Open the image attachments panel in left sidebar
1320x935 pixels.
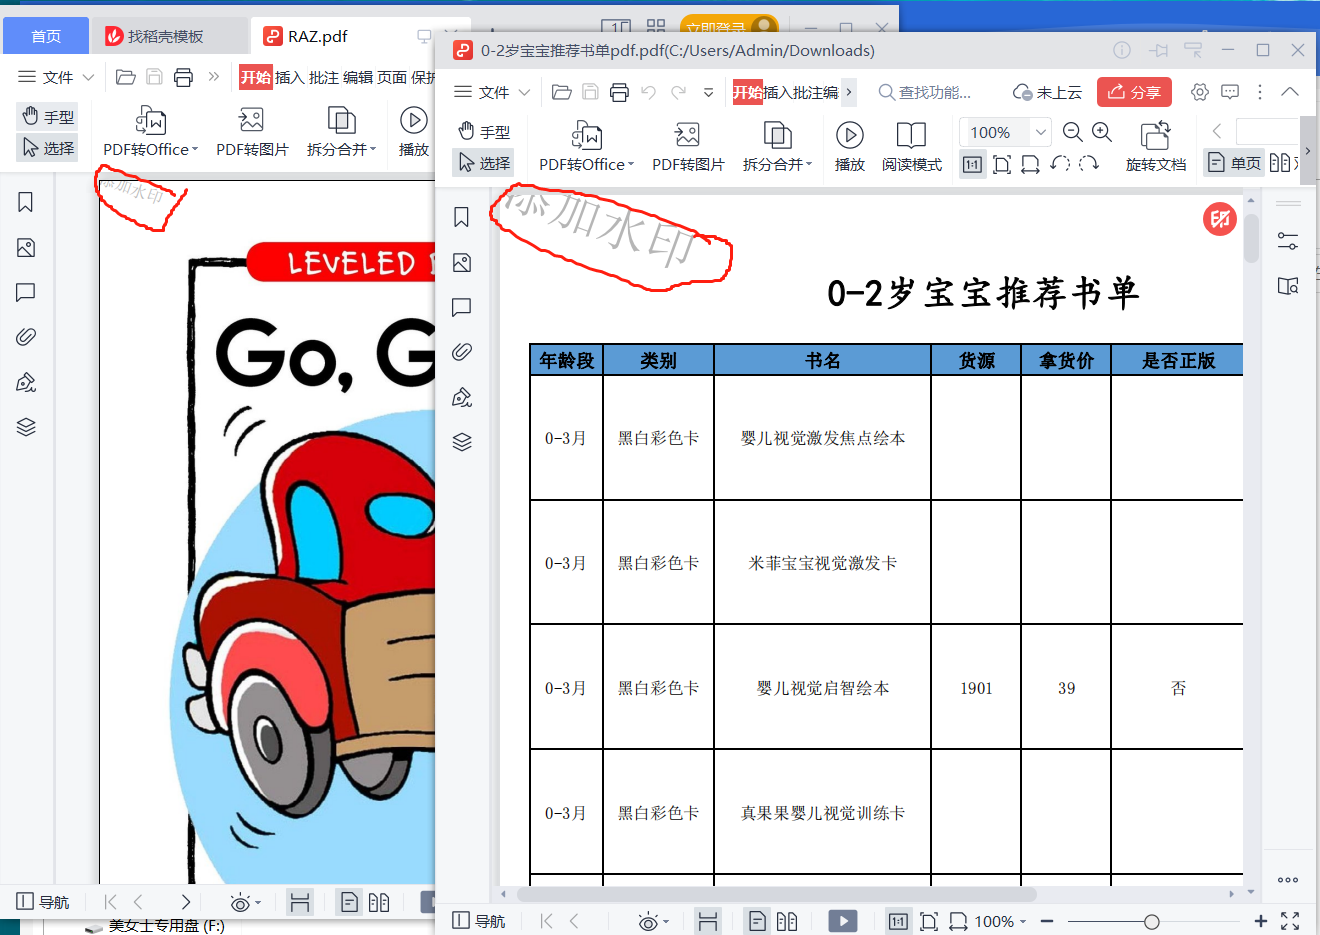click(x=462, y=262)
